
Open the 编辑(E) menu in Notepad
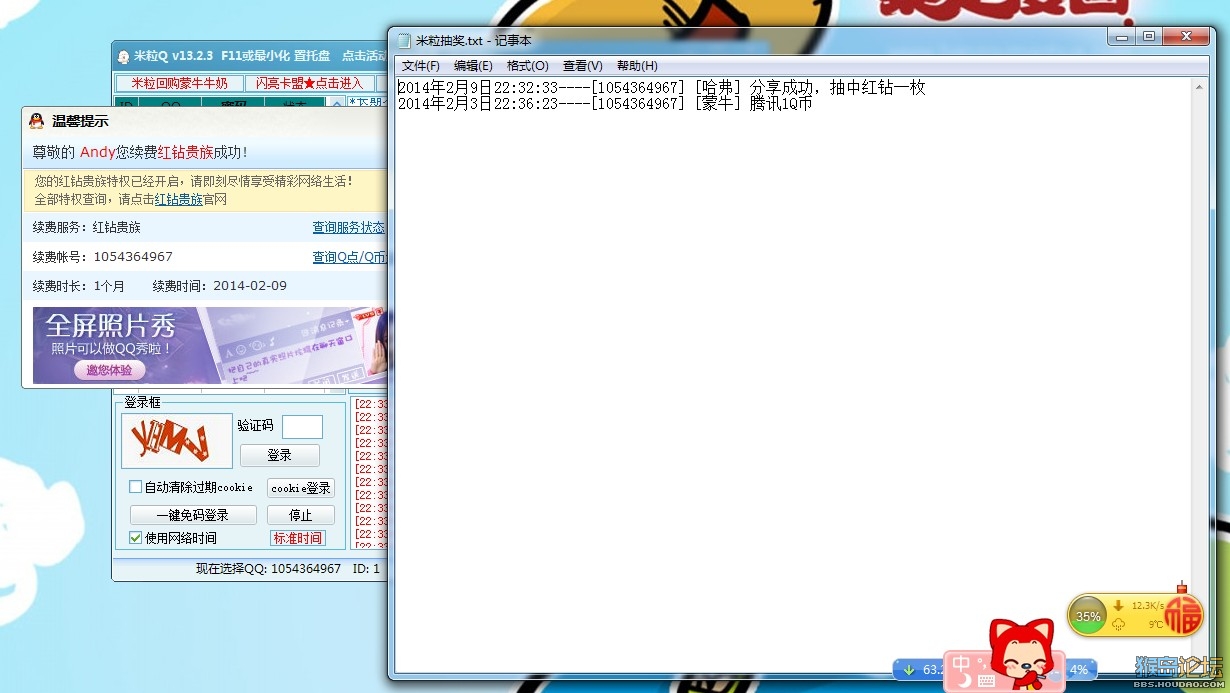click(473, 66)
